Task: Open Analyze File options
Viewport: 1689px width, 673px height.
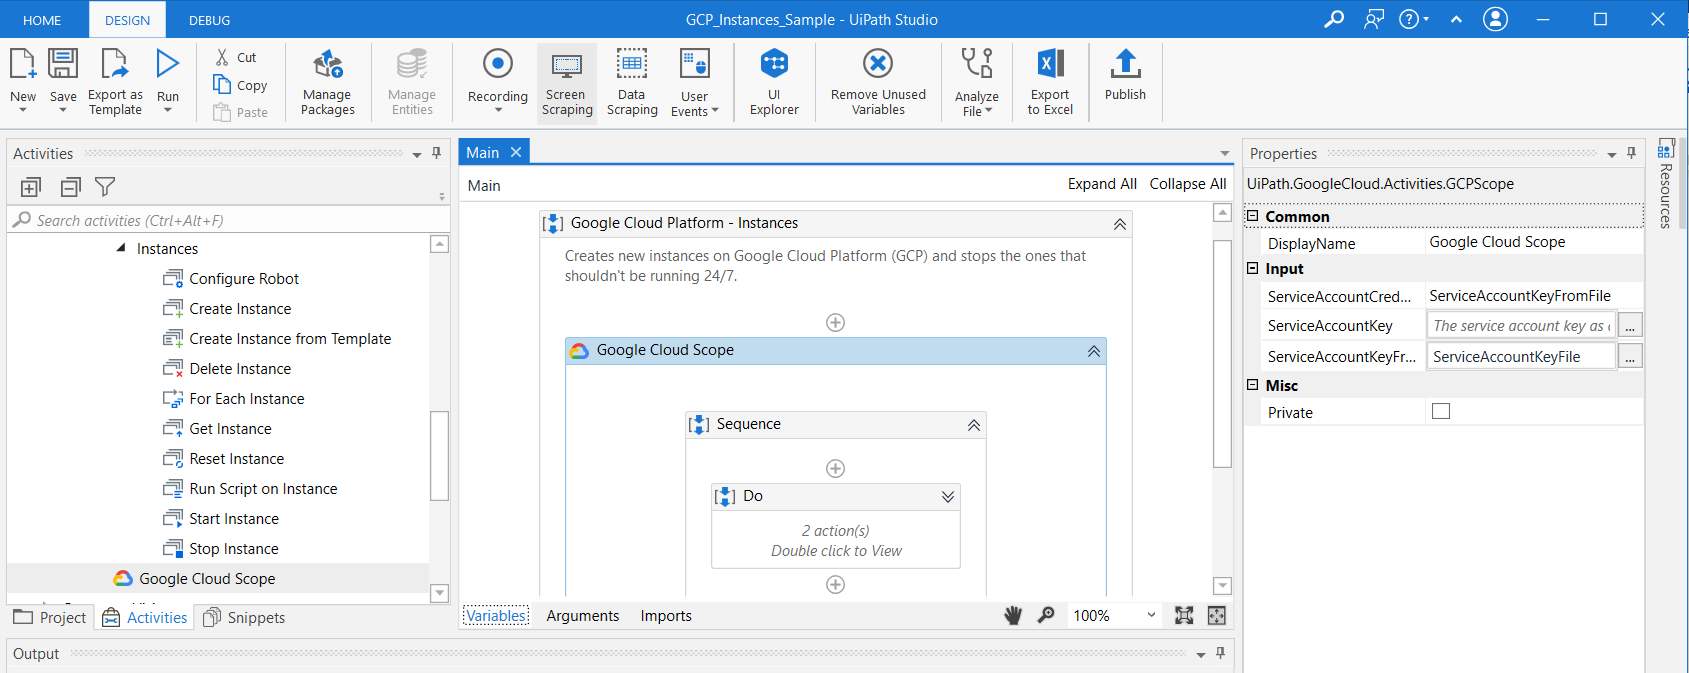Action: click(x=976, y=82)
